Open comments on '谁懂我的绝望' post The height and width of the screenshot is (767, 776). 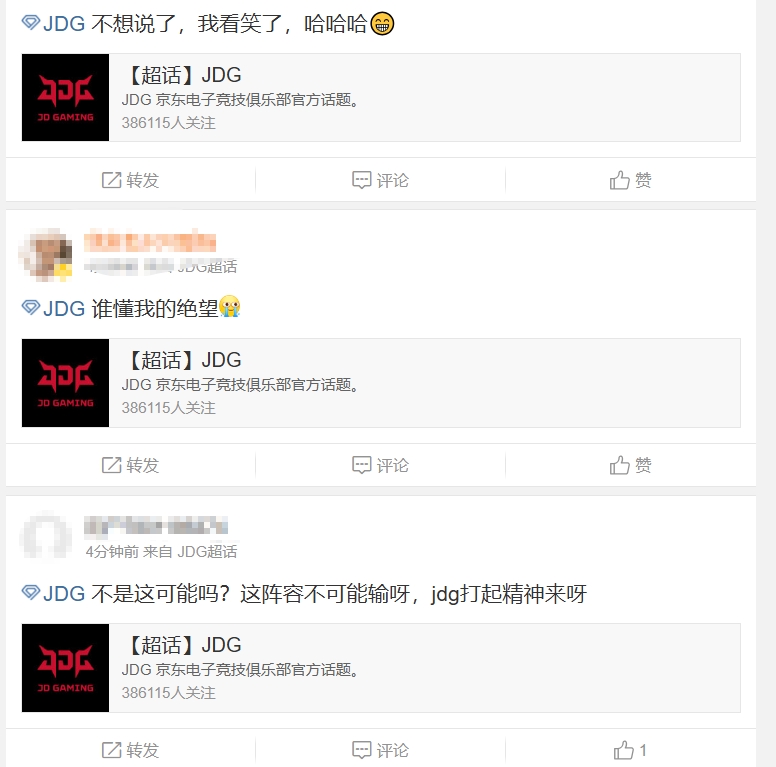pos(380,465)
